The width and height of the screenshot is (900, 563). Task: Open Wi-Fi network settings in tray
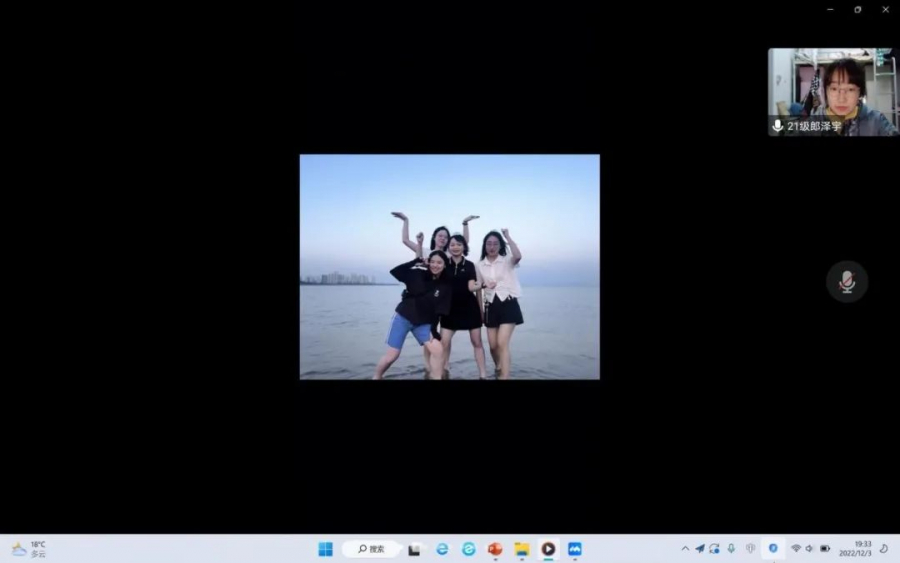pyautogui.click(x=796, y=549)
